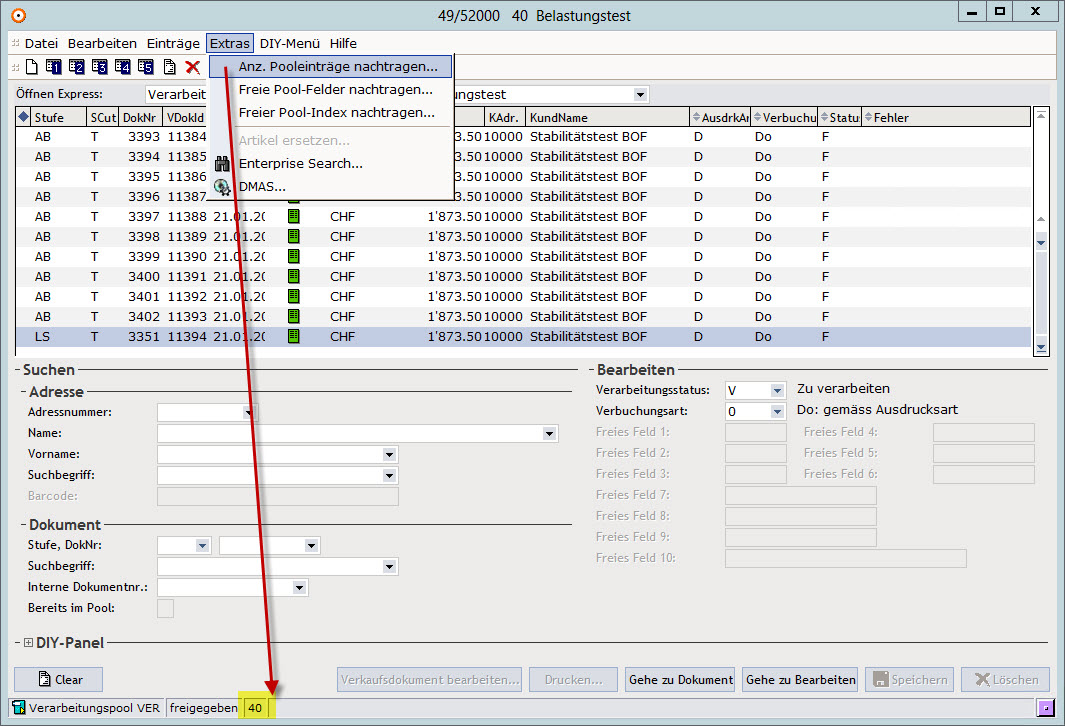Open the Adresse Suchbegriff dropdown arrow

coord(389,475)
